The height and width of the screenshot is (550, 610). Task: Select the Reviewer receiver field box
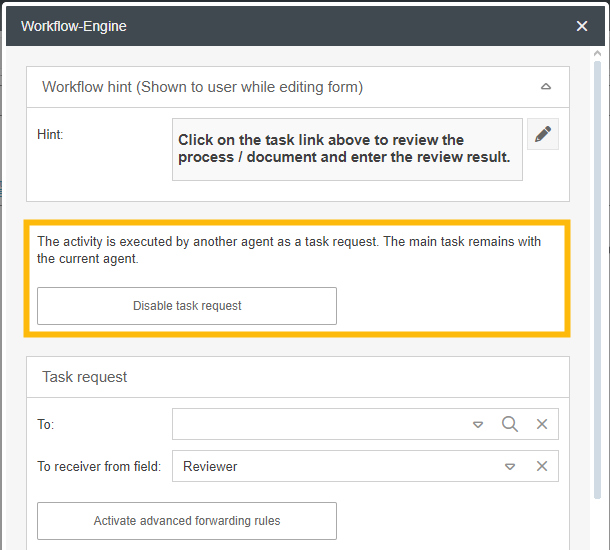tap(335, 466)
